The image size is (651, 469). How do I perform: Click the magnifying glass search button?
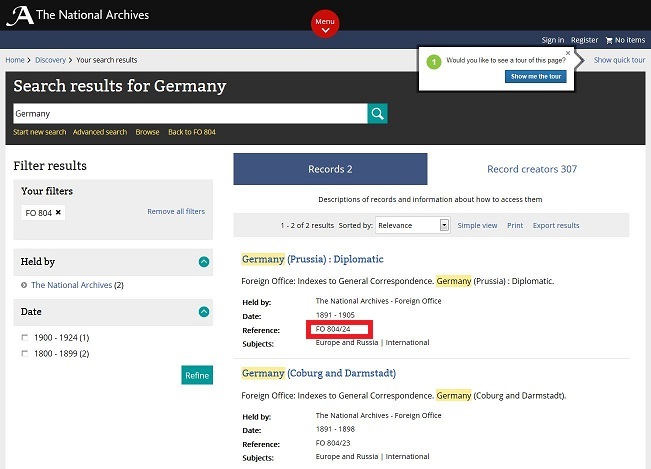(377, 114)
